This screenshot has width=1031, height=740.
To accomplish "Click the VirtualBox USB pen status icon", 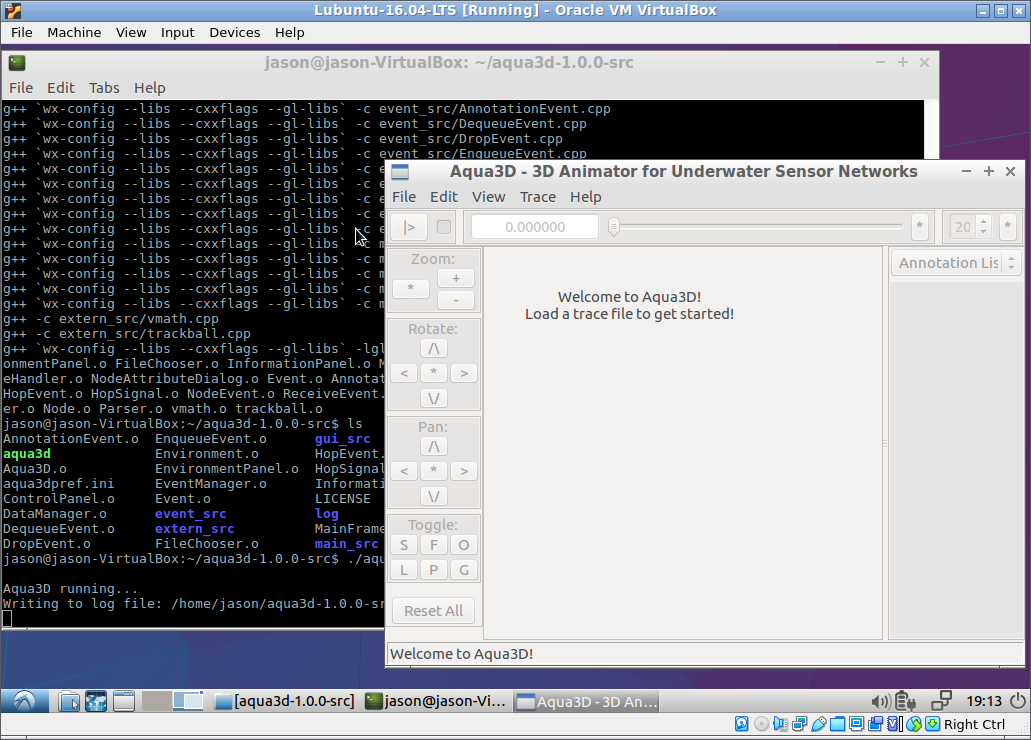I will pyautogui.click(x=819, y=724).
